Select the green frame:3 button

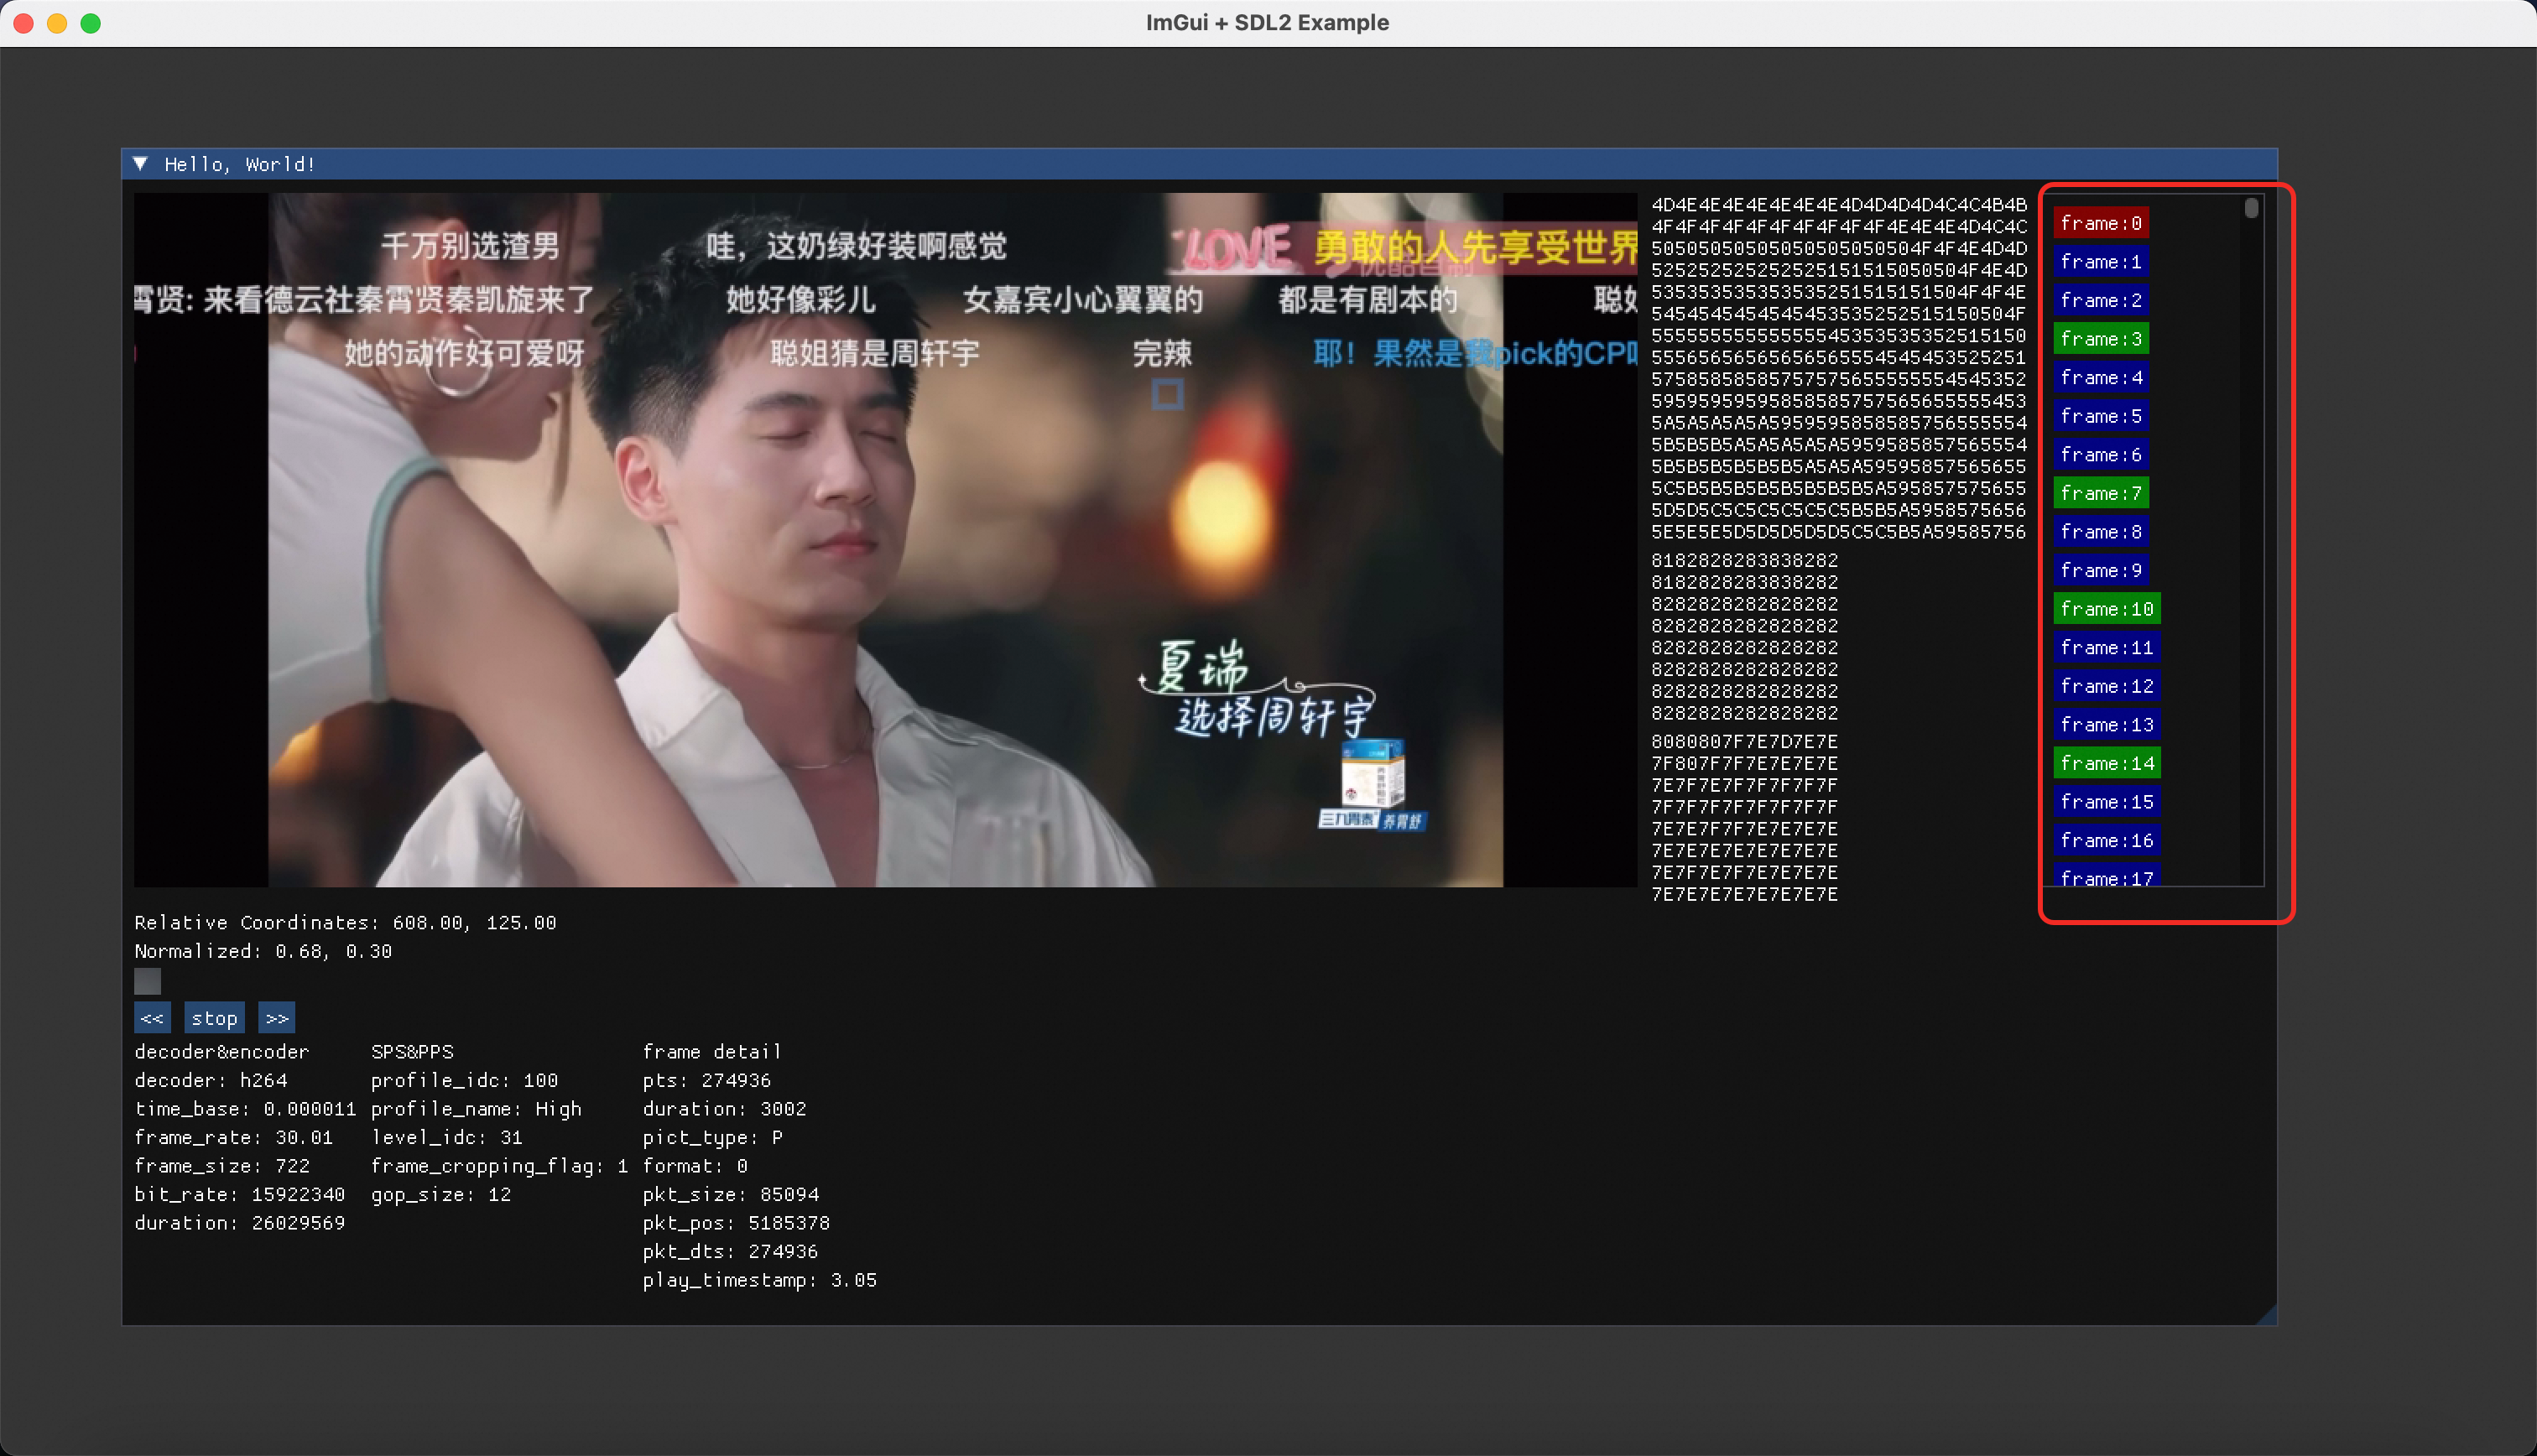coord(2100,339)
